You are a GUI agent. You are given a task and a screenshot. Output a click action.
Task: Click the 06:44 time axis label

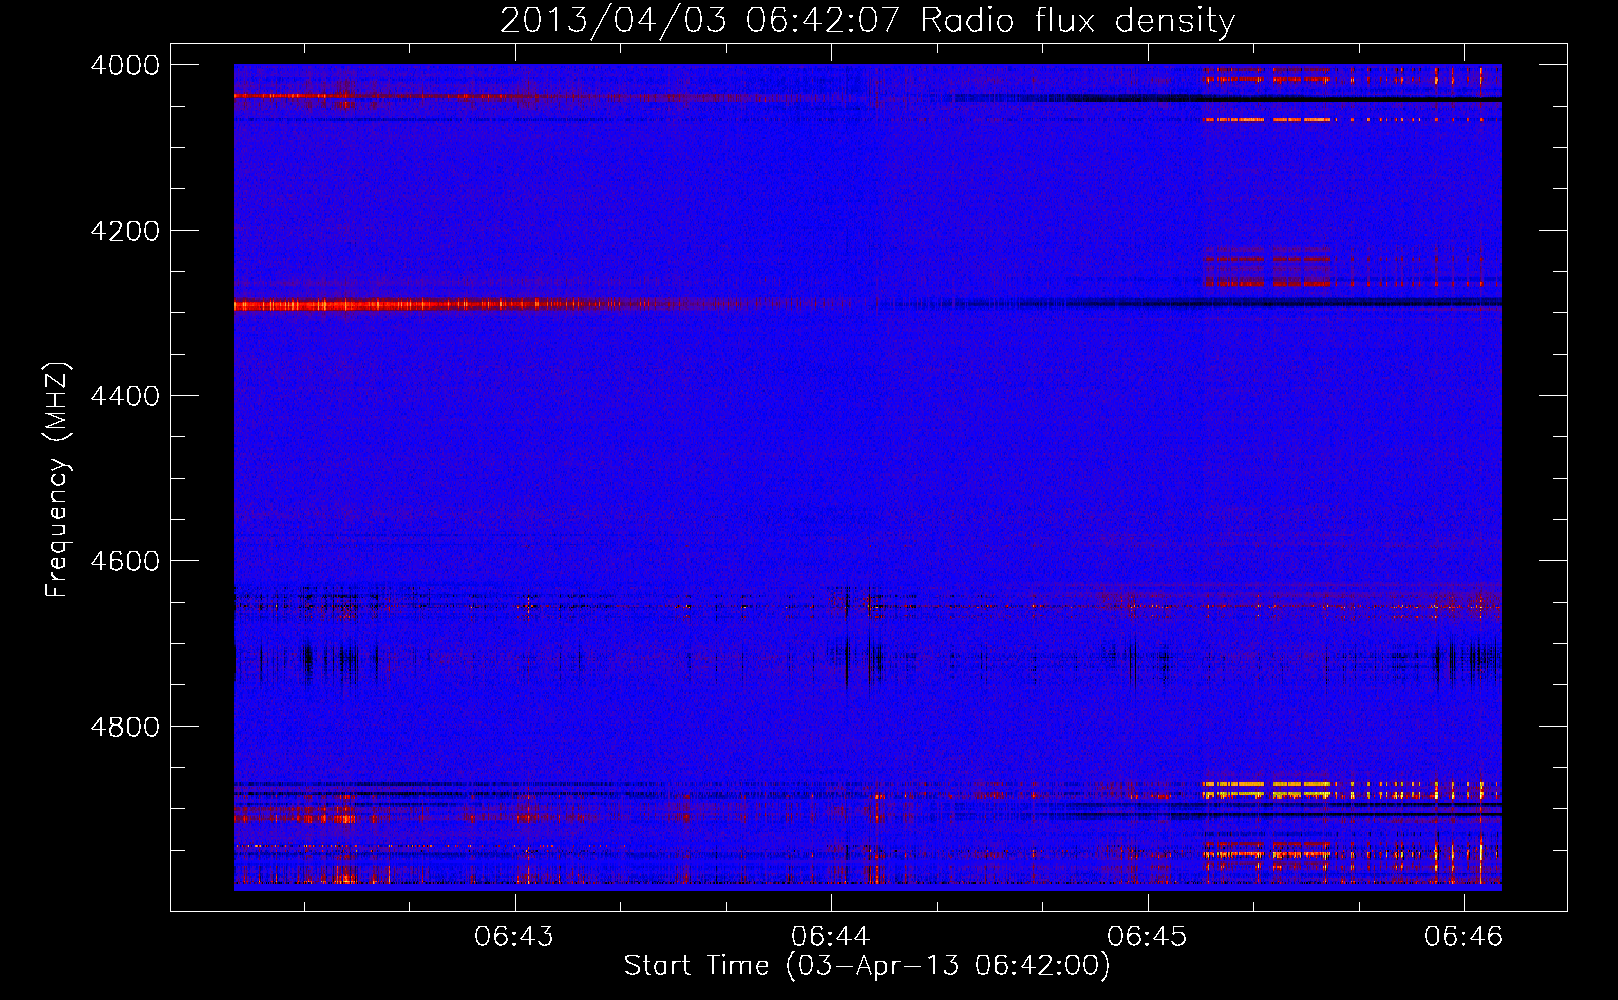(830, 936)
